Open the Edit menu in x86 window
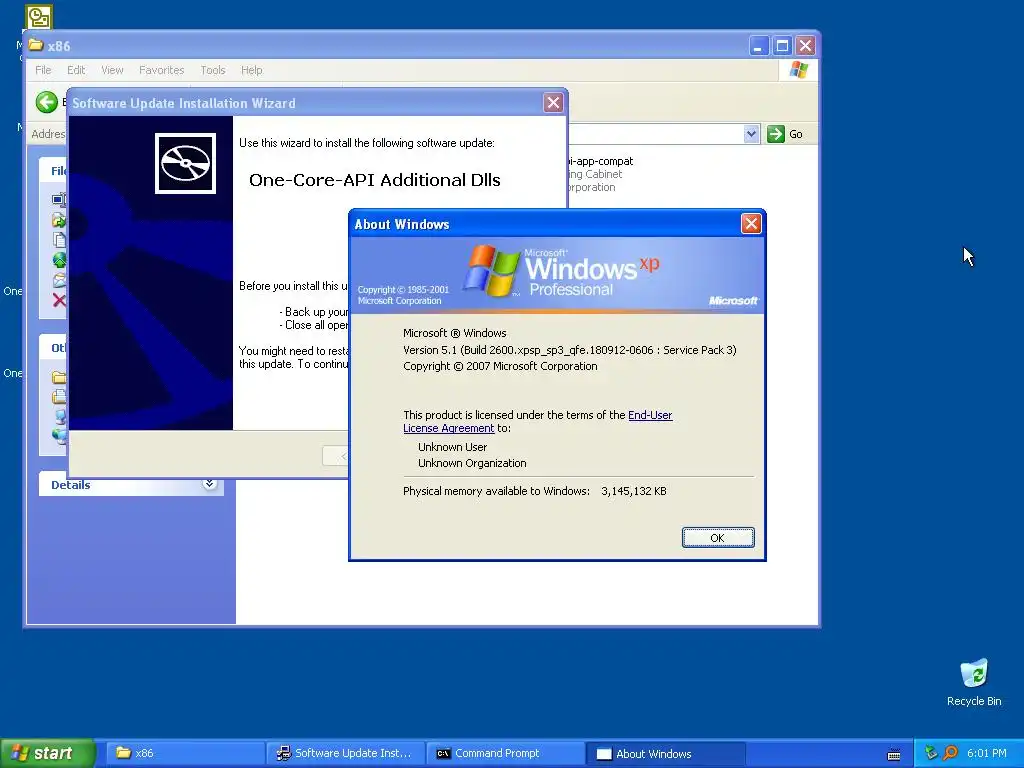Viewport: 1024px width, 768px height. (76, 70)
